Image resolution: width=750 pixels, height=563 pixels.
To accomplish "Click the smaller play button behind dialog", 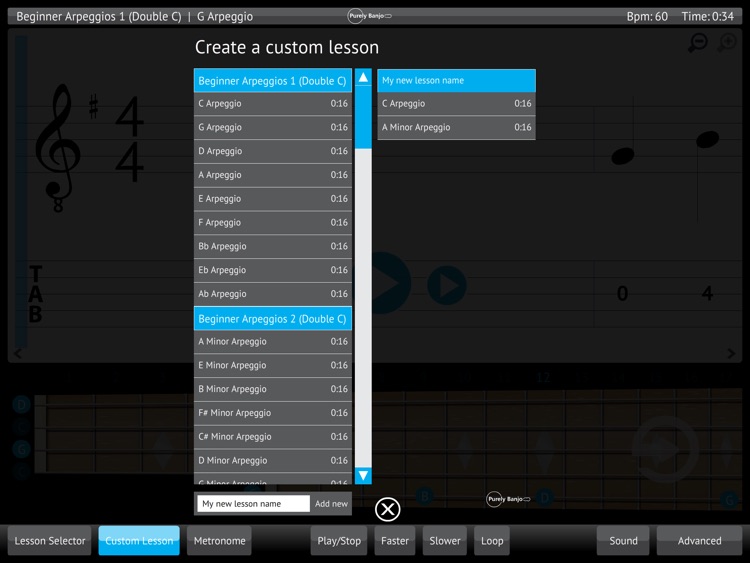I will coord(447,286).
